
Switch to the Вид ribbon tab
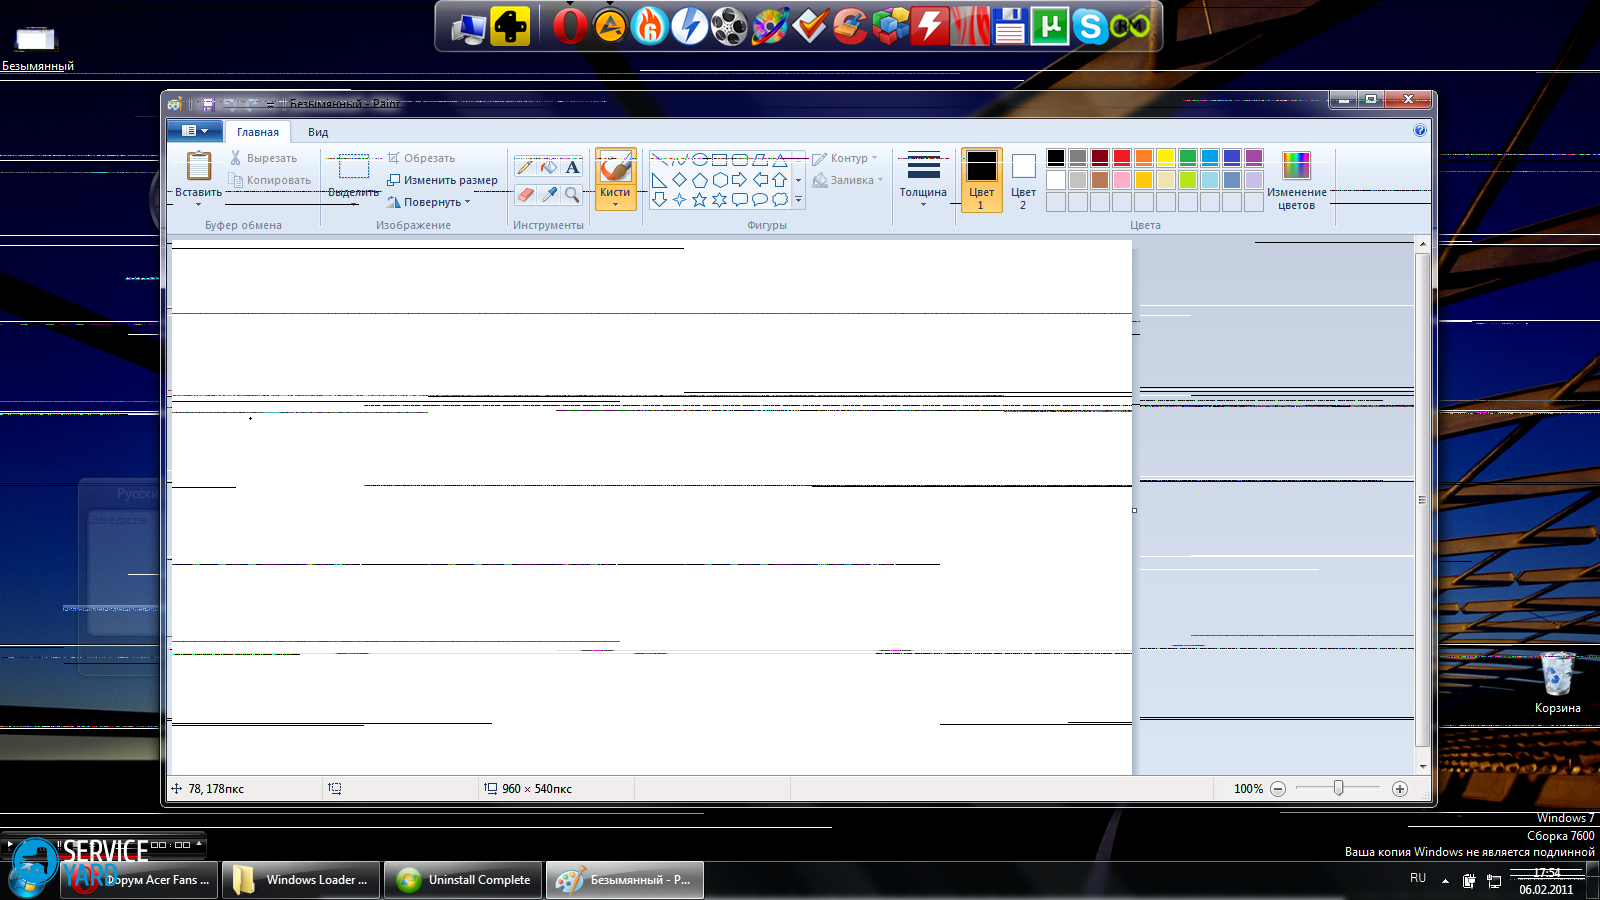[318, 132]
